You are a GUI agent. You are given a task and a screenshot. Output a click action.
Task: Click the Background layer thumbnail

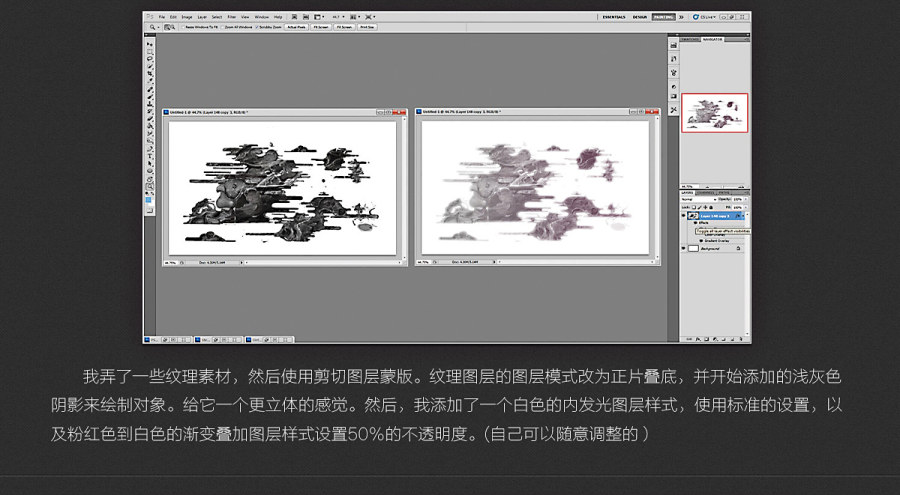point(693,248)
